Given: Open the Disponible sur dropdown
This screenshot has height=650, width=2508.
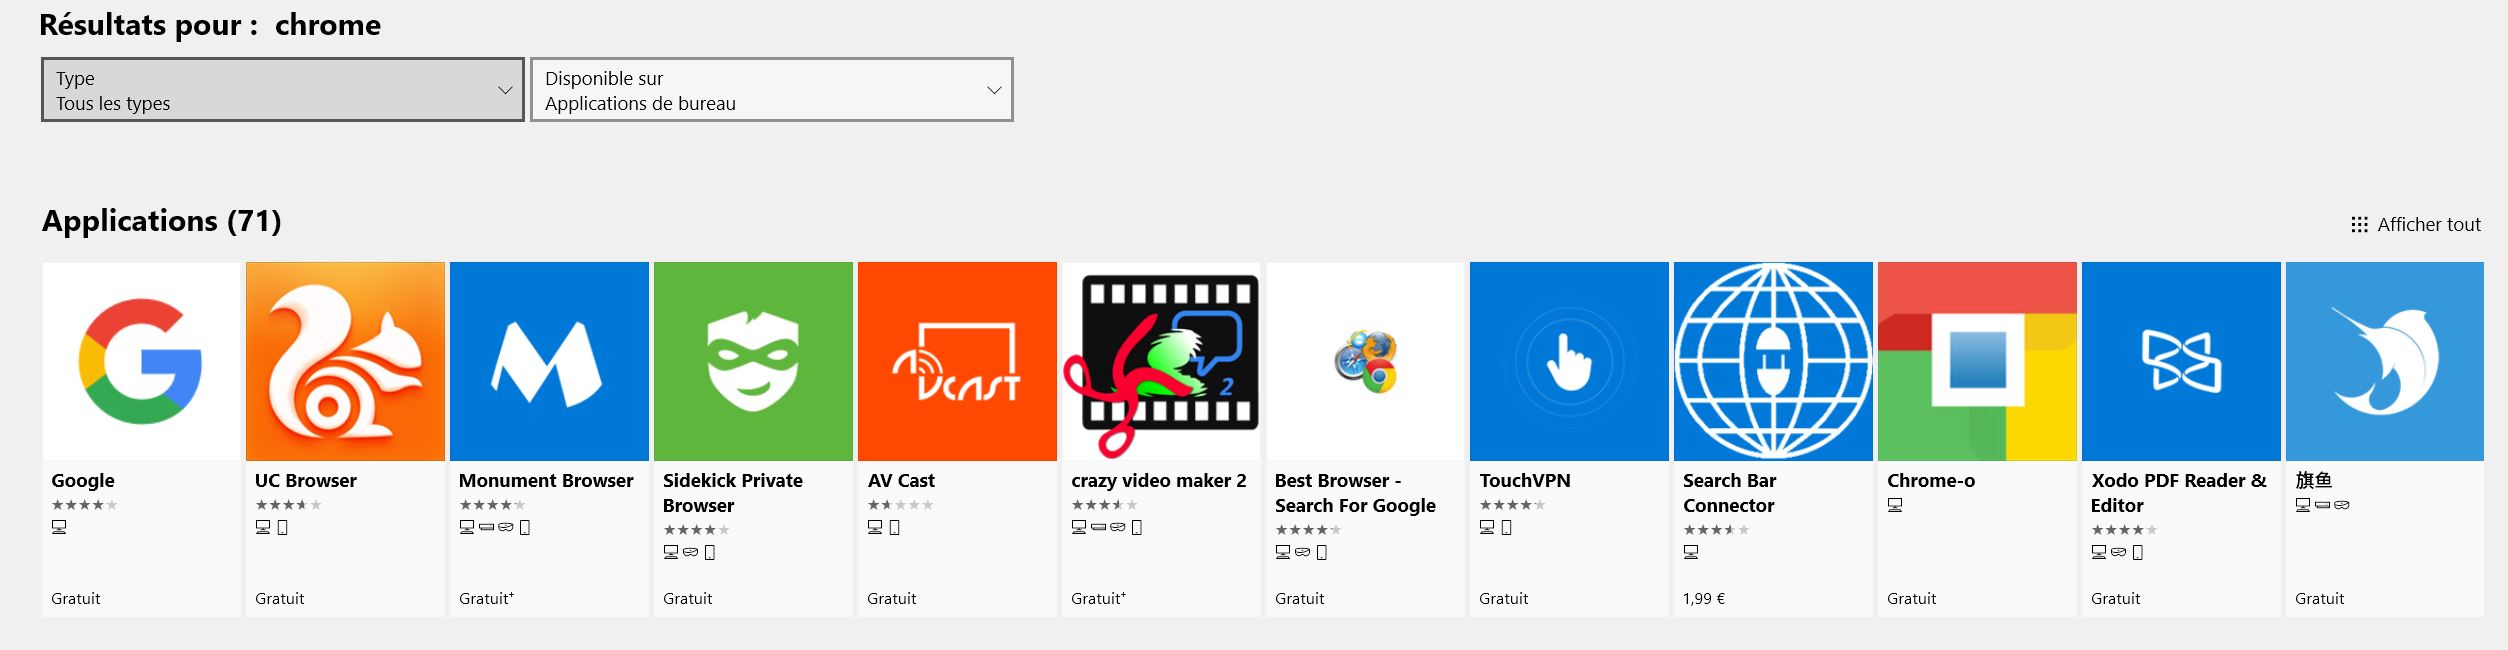Looking at the screenshot, I should 771,90.
